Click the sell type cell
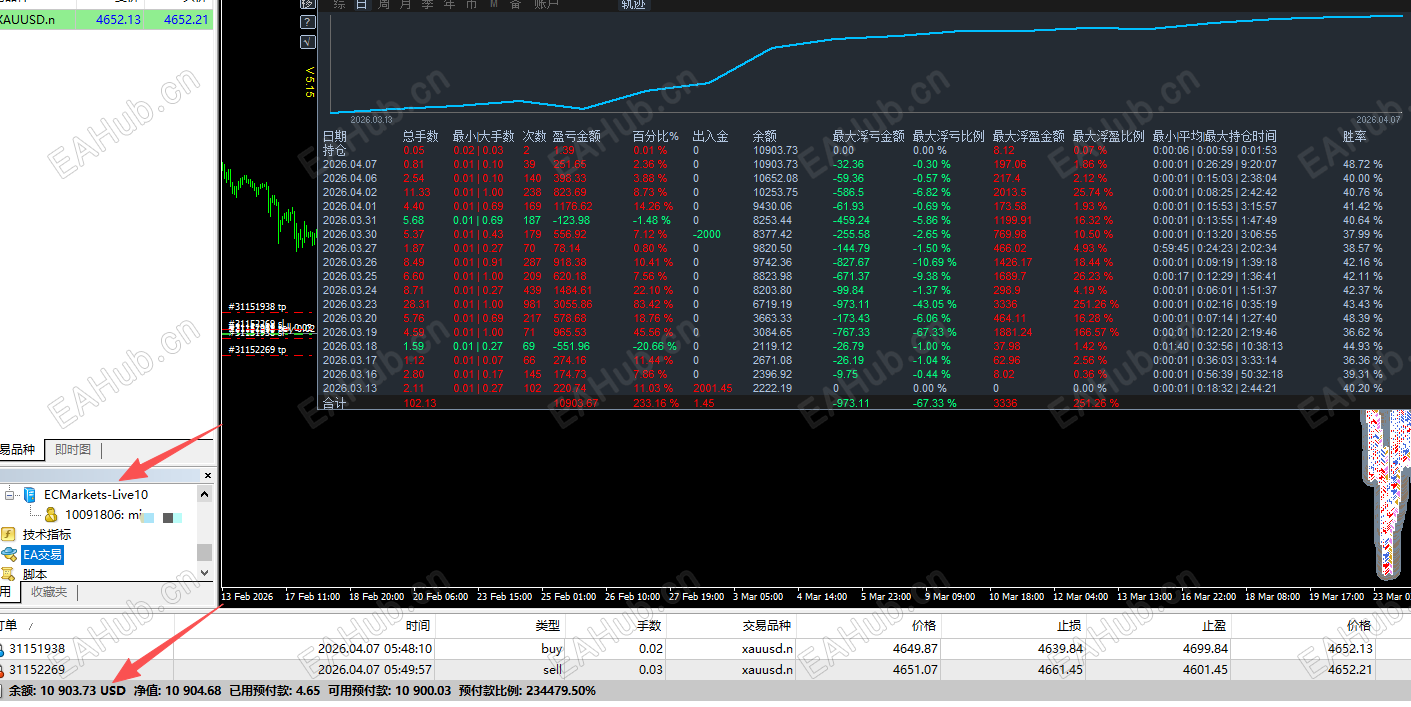This screenshot has width=1411, height=707. pos(552,670)
